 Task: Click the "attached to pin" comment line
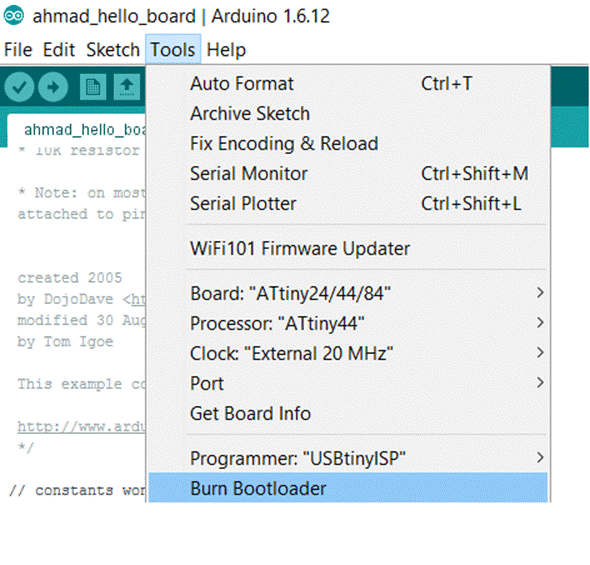click(81, 214)
